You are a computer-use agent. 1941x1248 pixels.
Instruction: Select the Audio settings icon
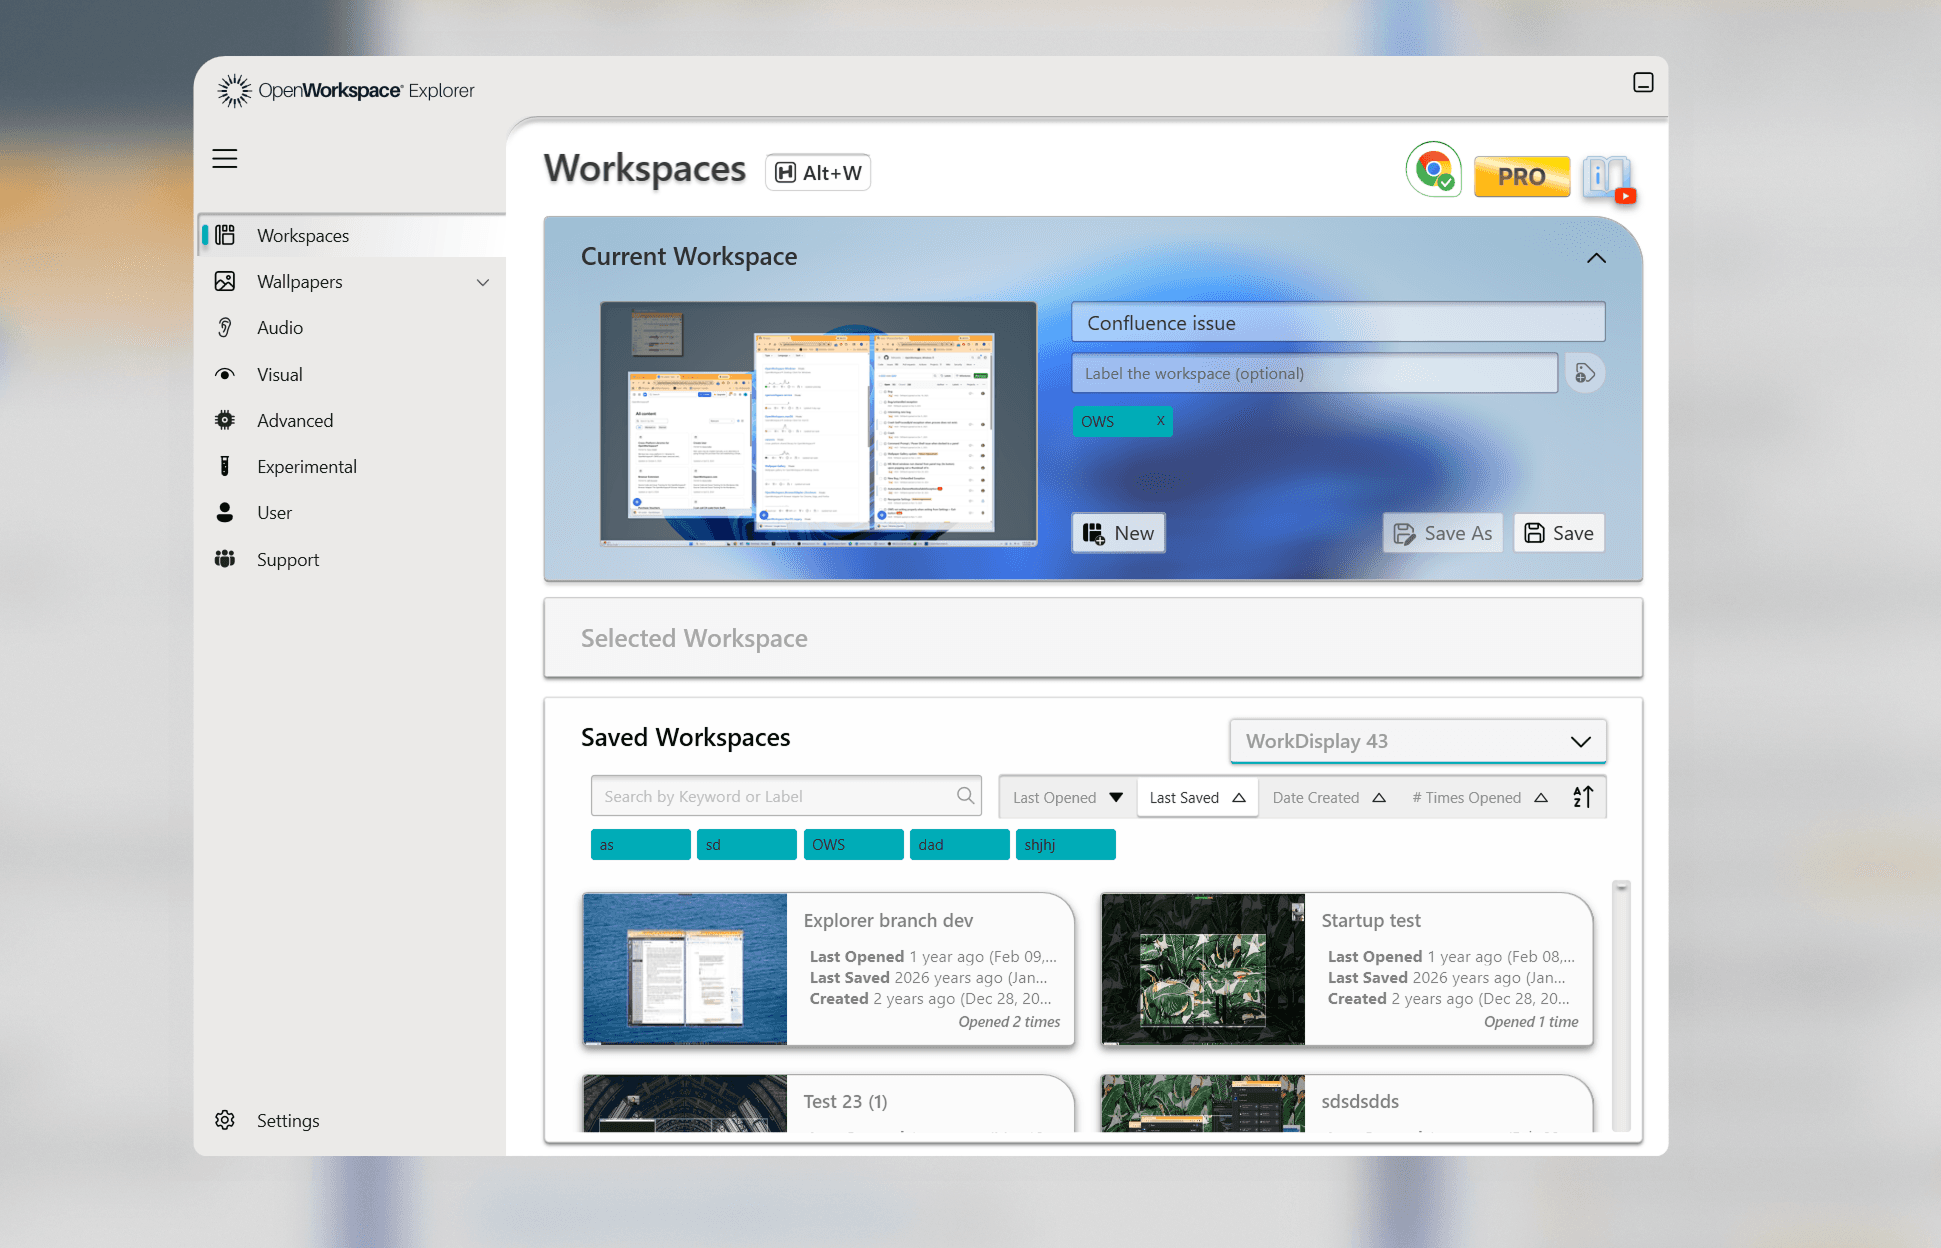click(x=226, y=327)
